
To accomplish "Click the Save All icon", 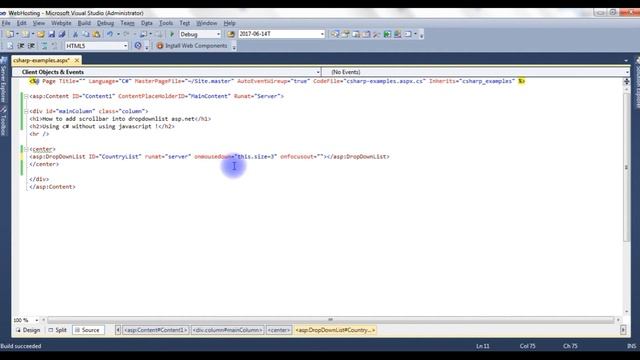I will click(62, 34).
